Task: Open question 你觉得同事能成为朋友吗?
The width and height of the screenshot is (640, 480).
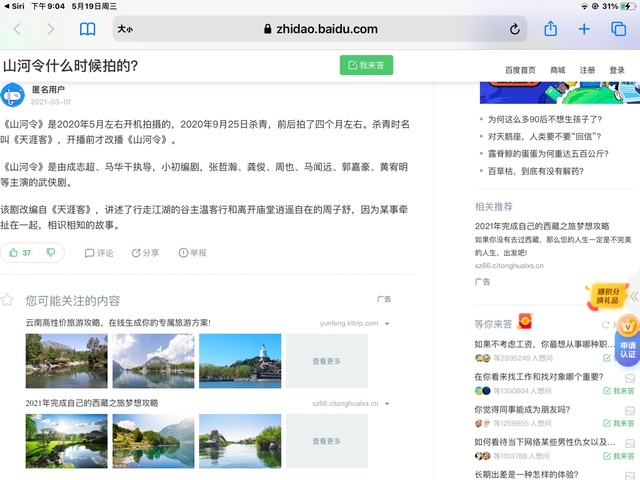Action: pos(522,409)
